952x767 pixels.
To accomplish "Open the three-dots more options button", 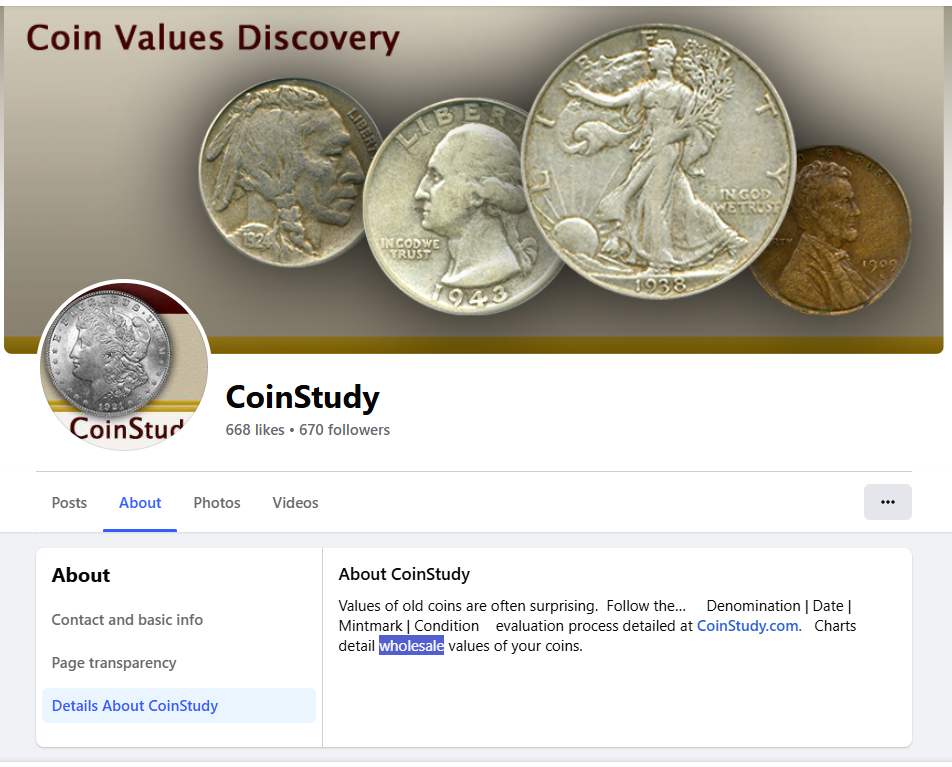I will click(x=887, y=502).
